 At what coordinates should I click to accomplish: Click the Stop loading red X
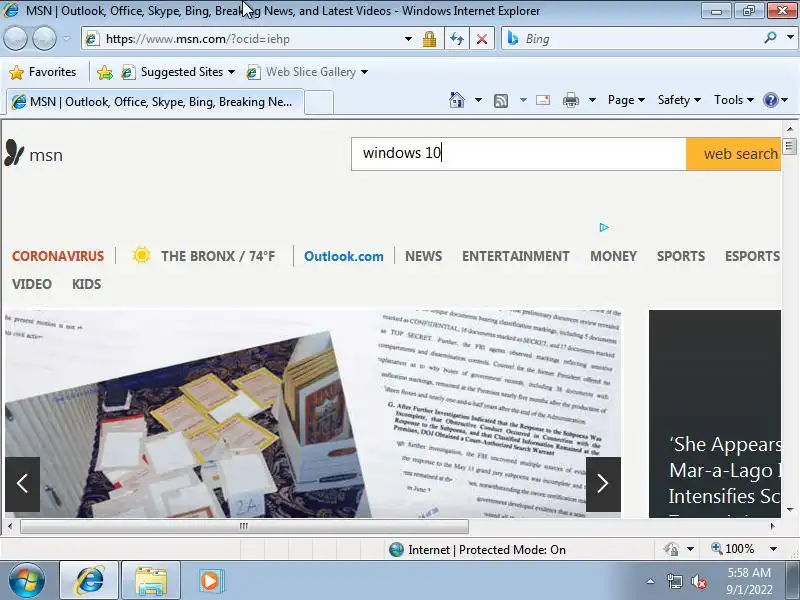[481, 39]
